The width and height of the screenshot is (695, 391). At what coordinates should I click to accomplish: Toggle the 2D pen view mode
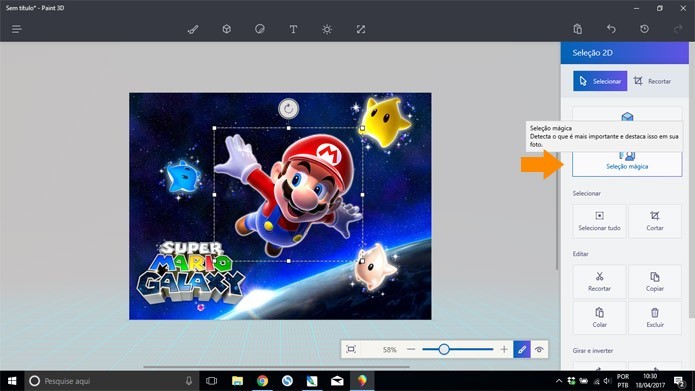coord(522,349)
